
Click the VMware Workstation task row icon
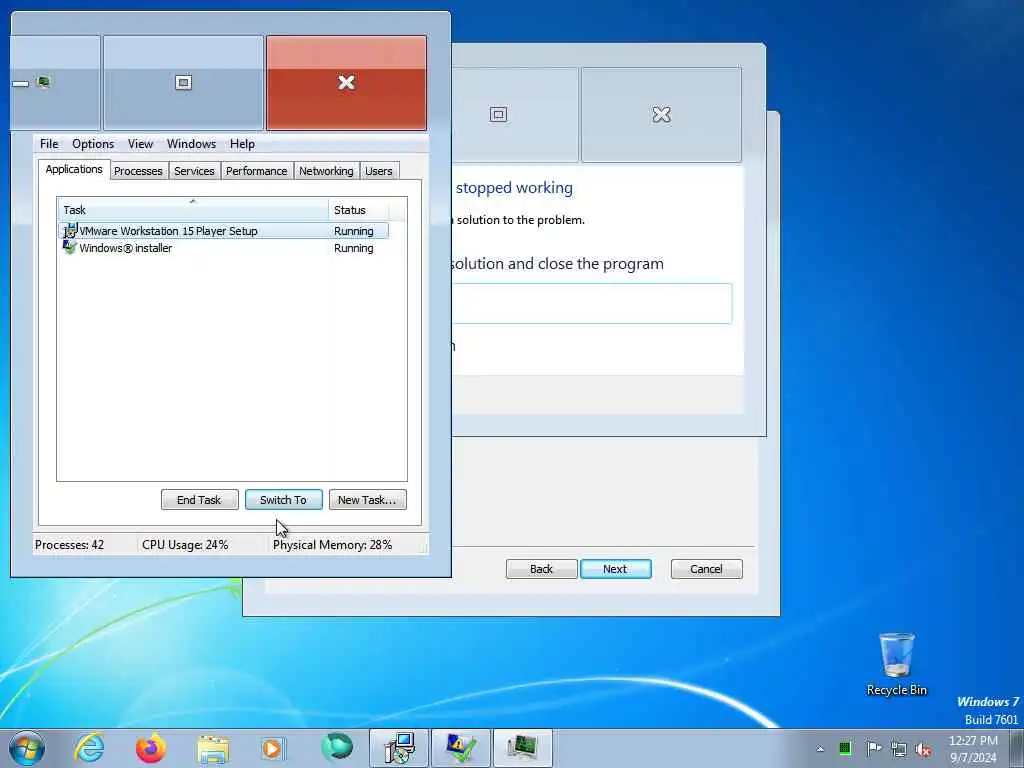tap(70, 231)
